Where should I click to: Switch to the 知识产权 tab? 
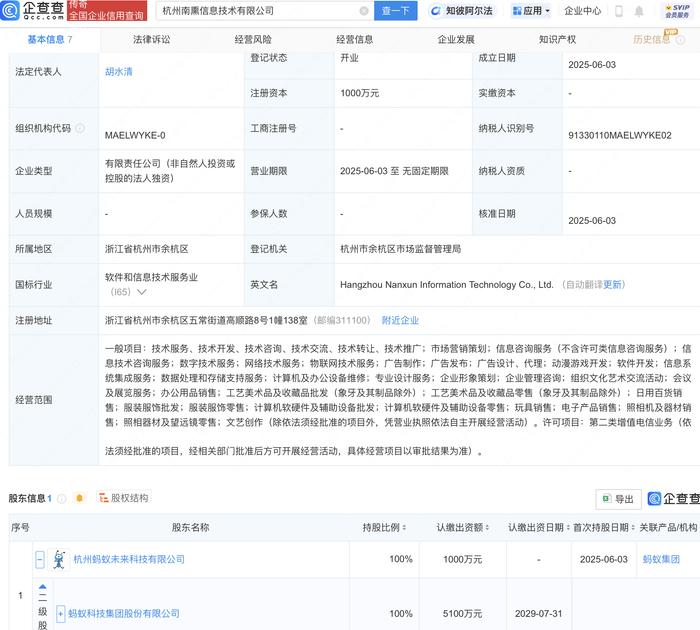pos(557,40)
